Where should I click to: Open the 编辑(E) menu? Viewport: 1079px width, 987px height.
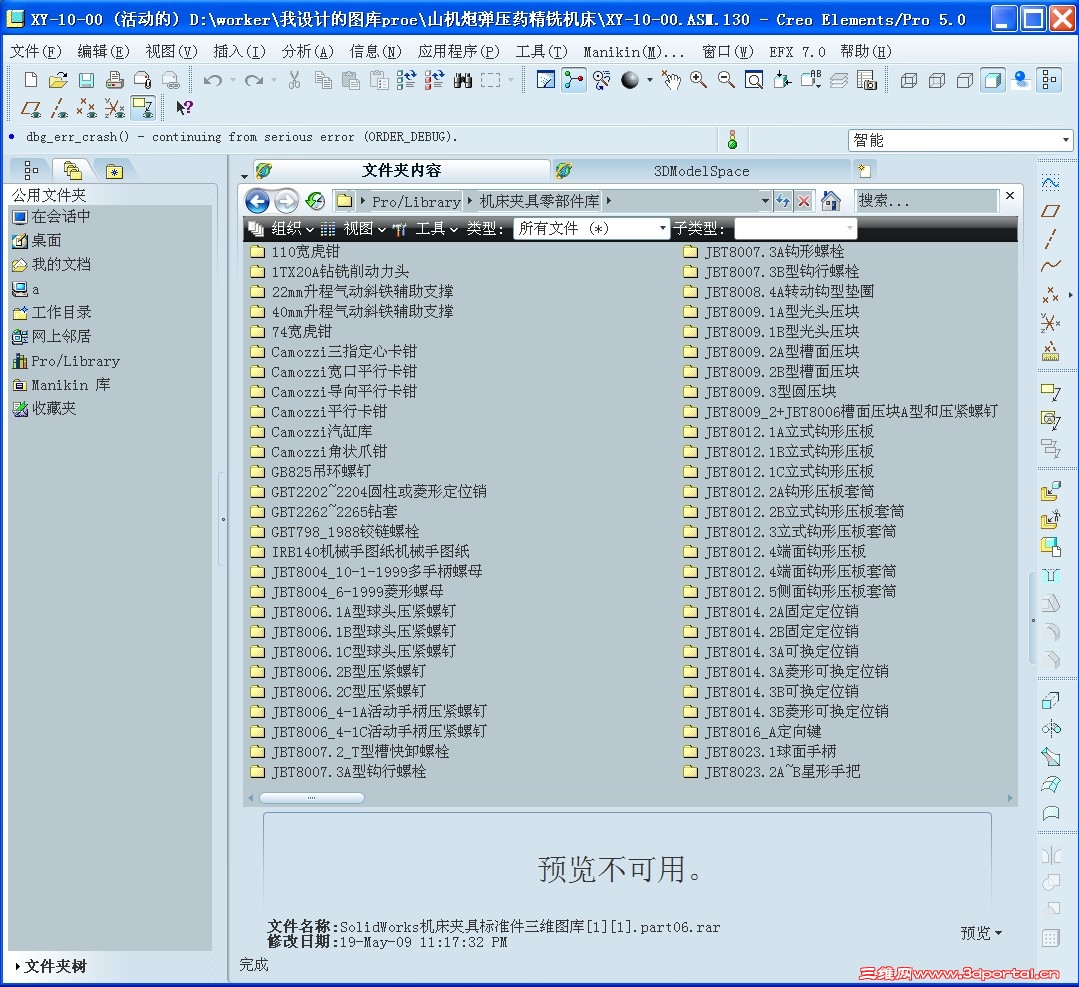(103, 52)
